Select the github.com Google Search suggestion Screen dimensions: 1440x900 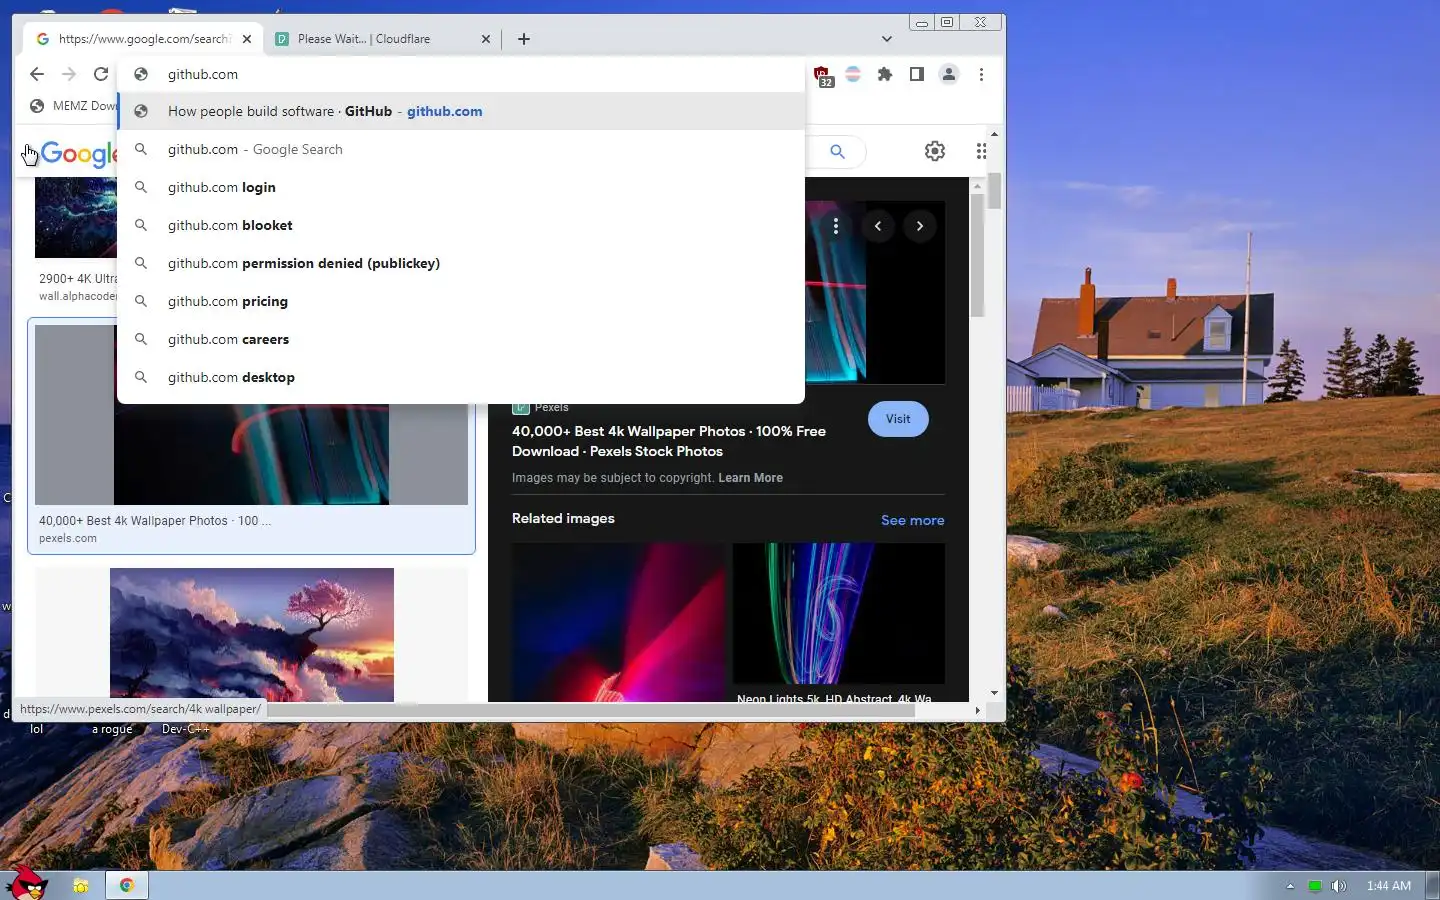click(461, 149)
